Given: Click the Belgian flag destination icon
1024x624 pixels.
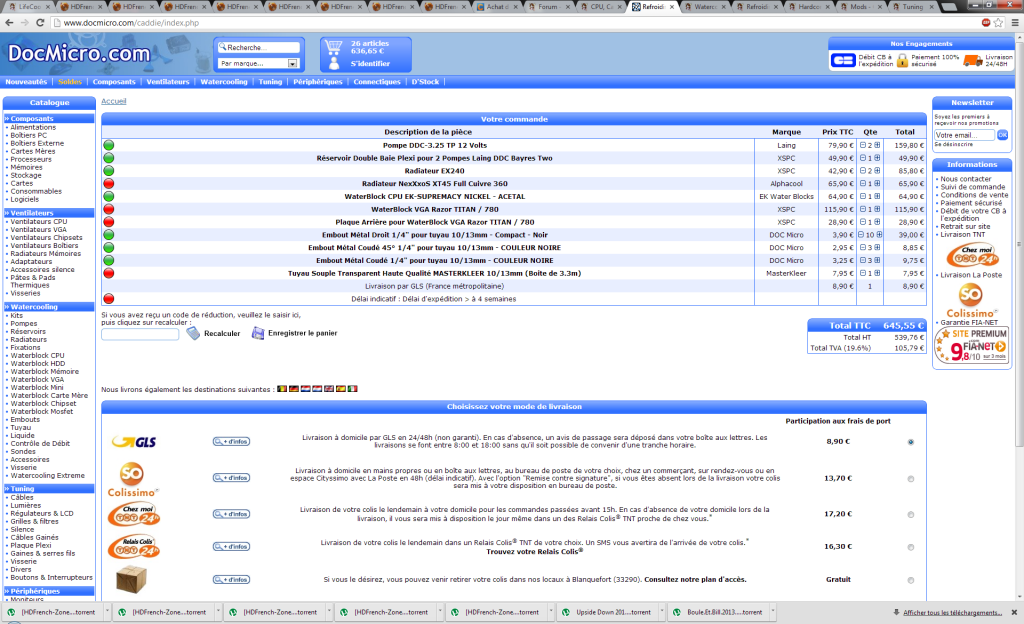Looking at the screenshot, I should [282, 389].
